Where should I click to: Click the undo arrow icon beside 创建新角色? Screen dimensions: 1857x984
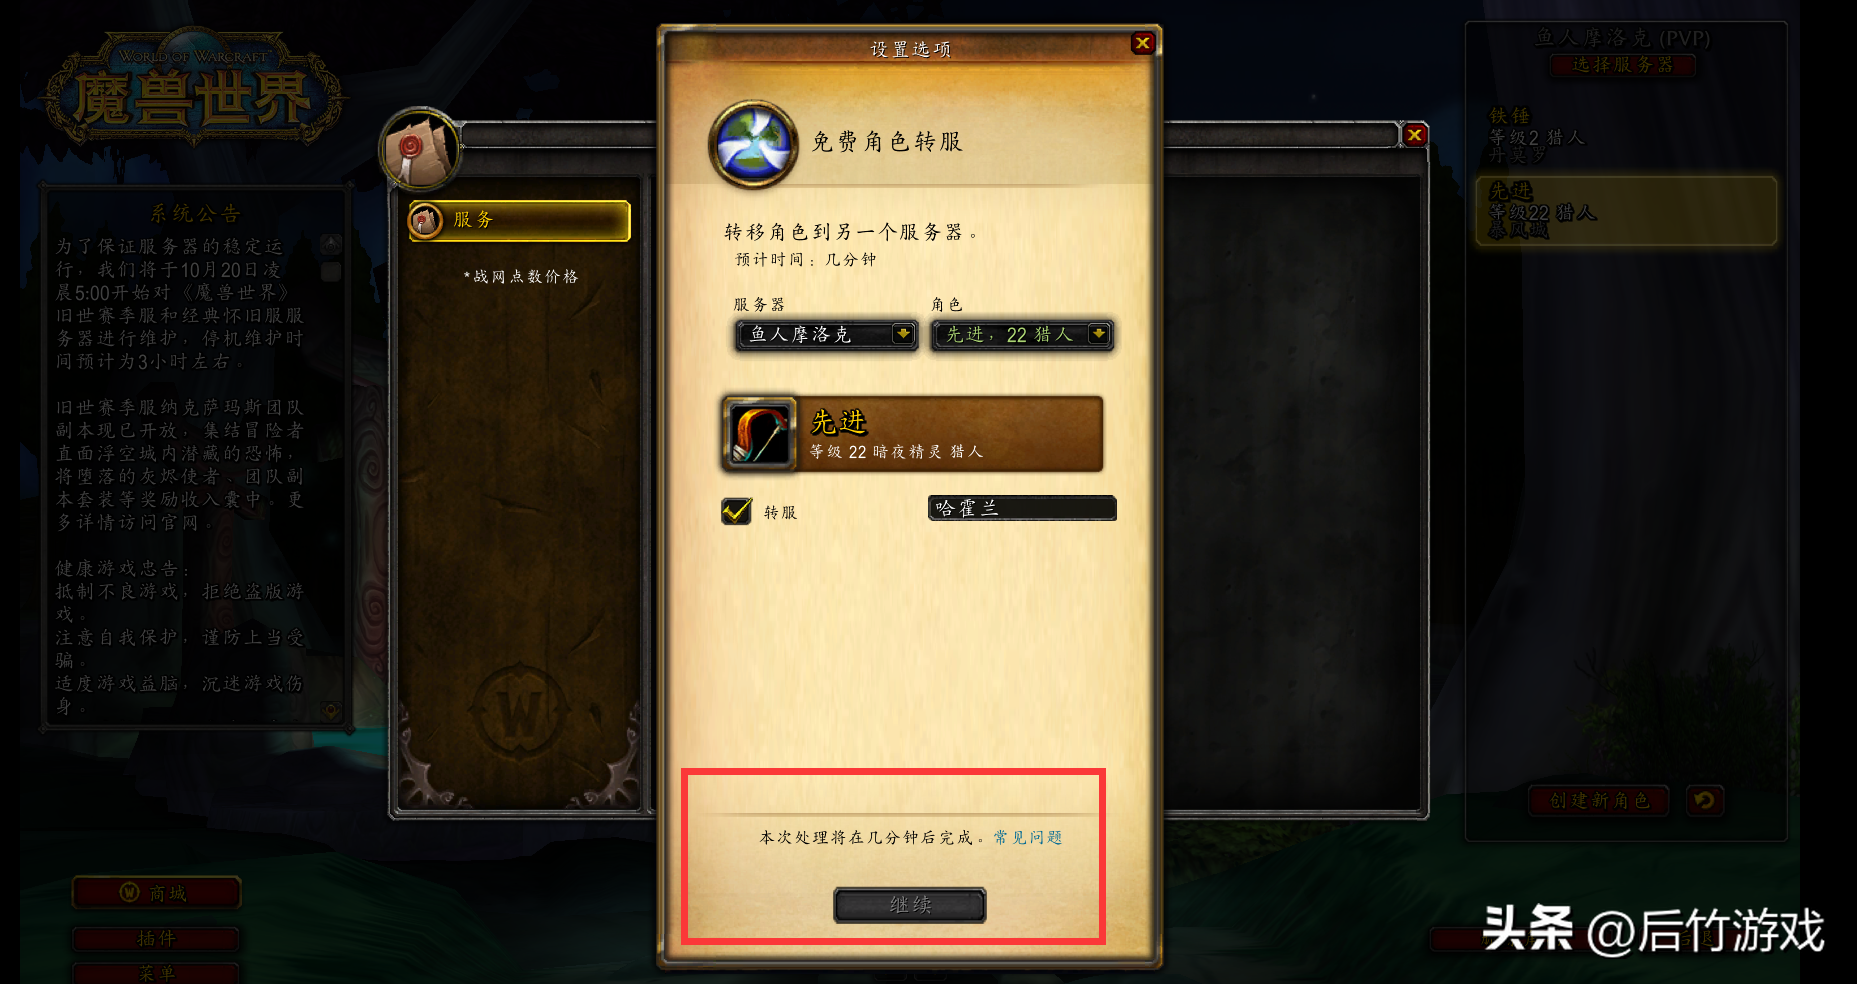pyautogui.click(x=1704, y=800)
